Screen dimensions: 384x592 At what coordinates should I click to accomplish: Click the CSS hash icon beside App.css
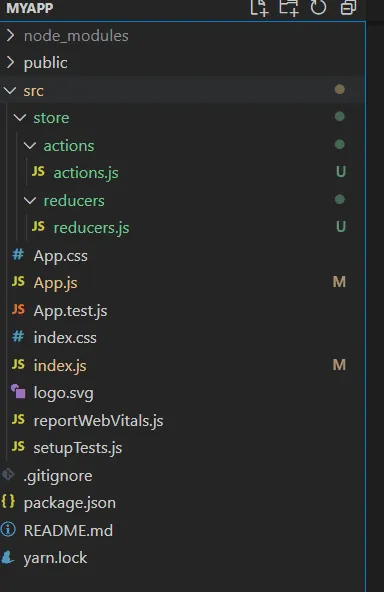pos(18,254)
